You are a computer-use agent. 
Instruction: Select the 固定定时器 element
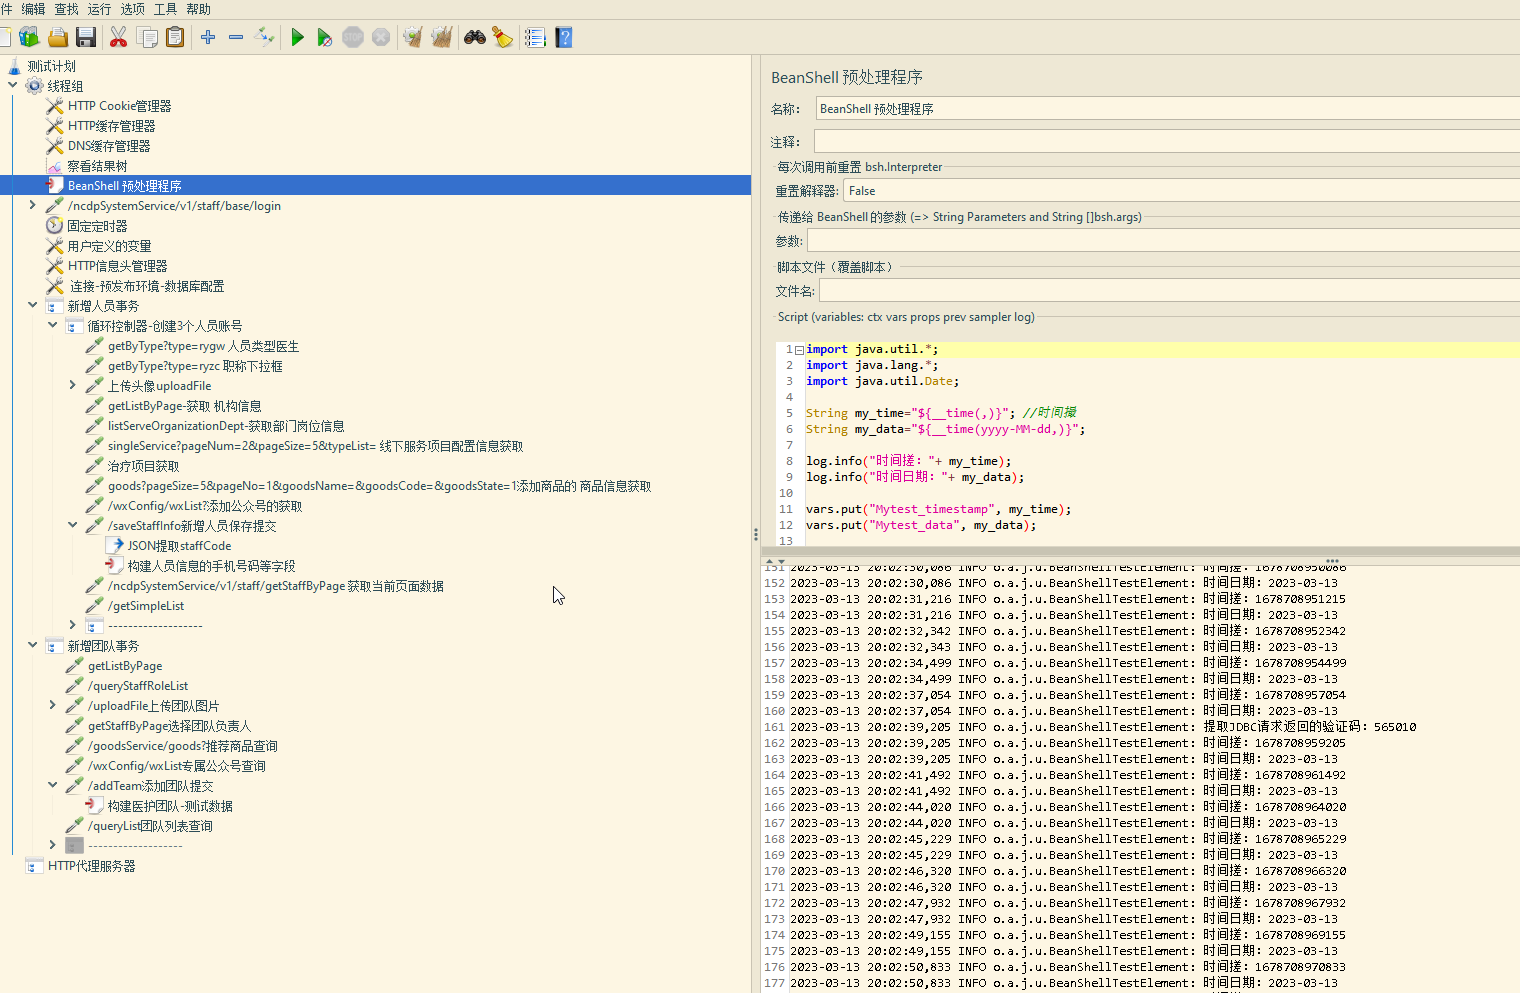point(97,226)
